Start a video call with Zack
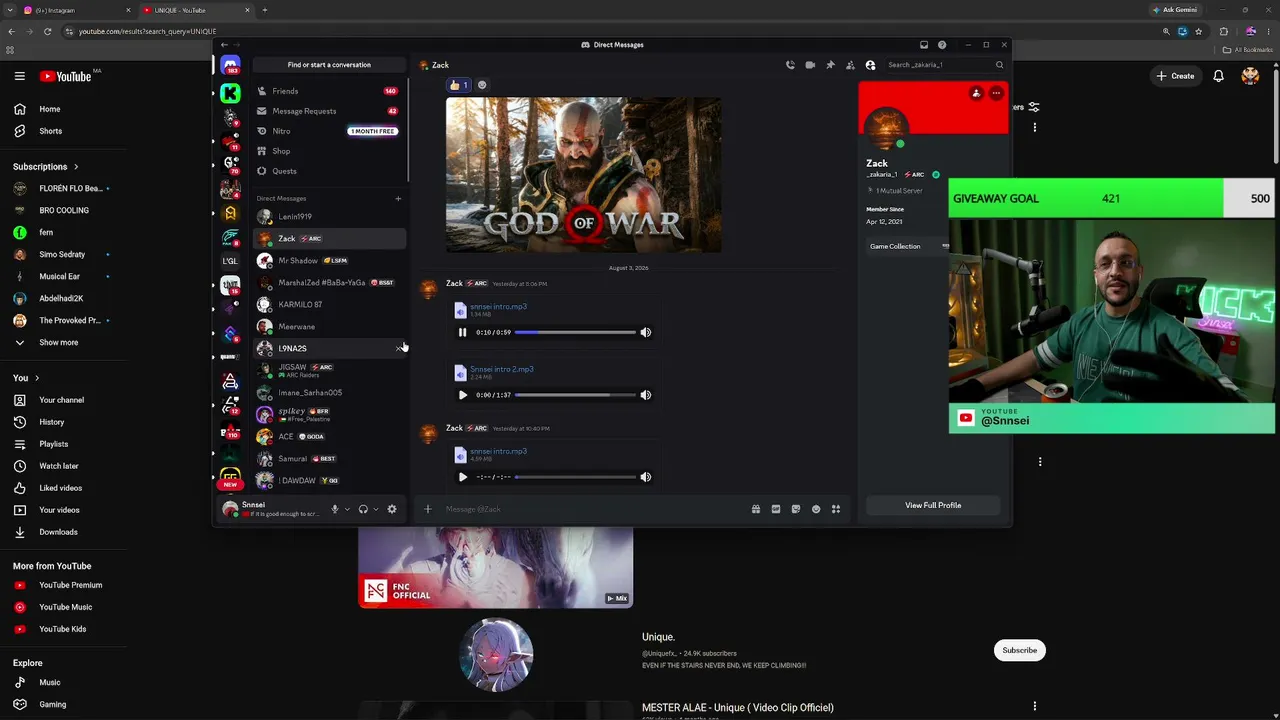The image size is (1280, 720). (810, 65)
